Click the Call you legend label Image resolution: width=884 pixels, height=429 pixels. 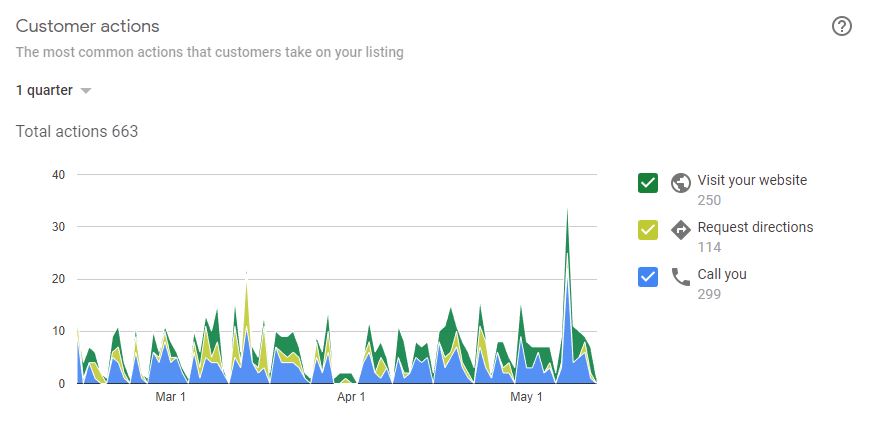(x=722, y=274)
